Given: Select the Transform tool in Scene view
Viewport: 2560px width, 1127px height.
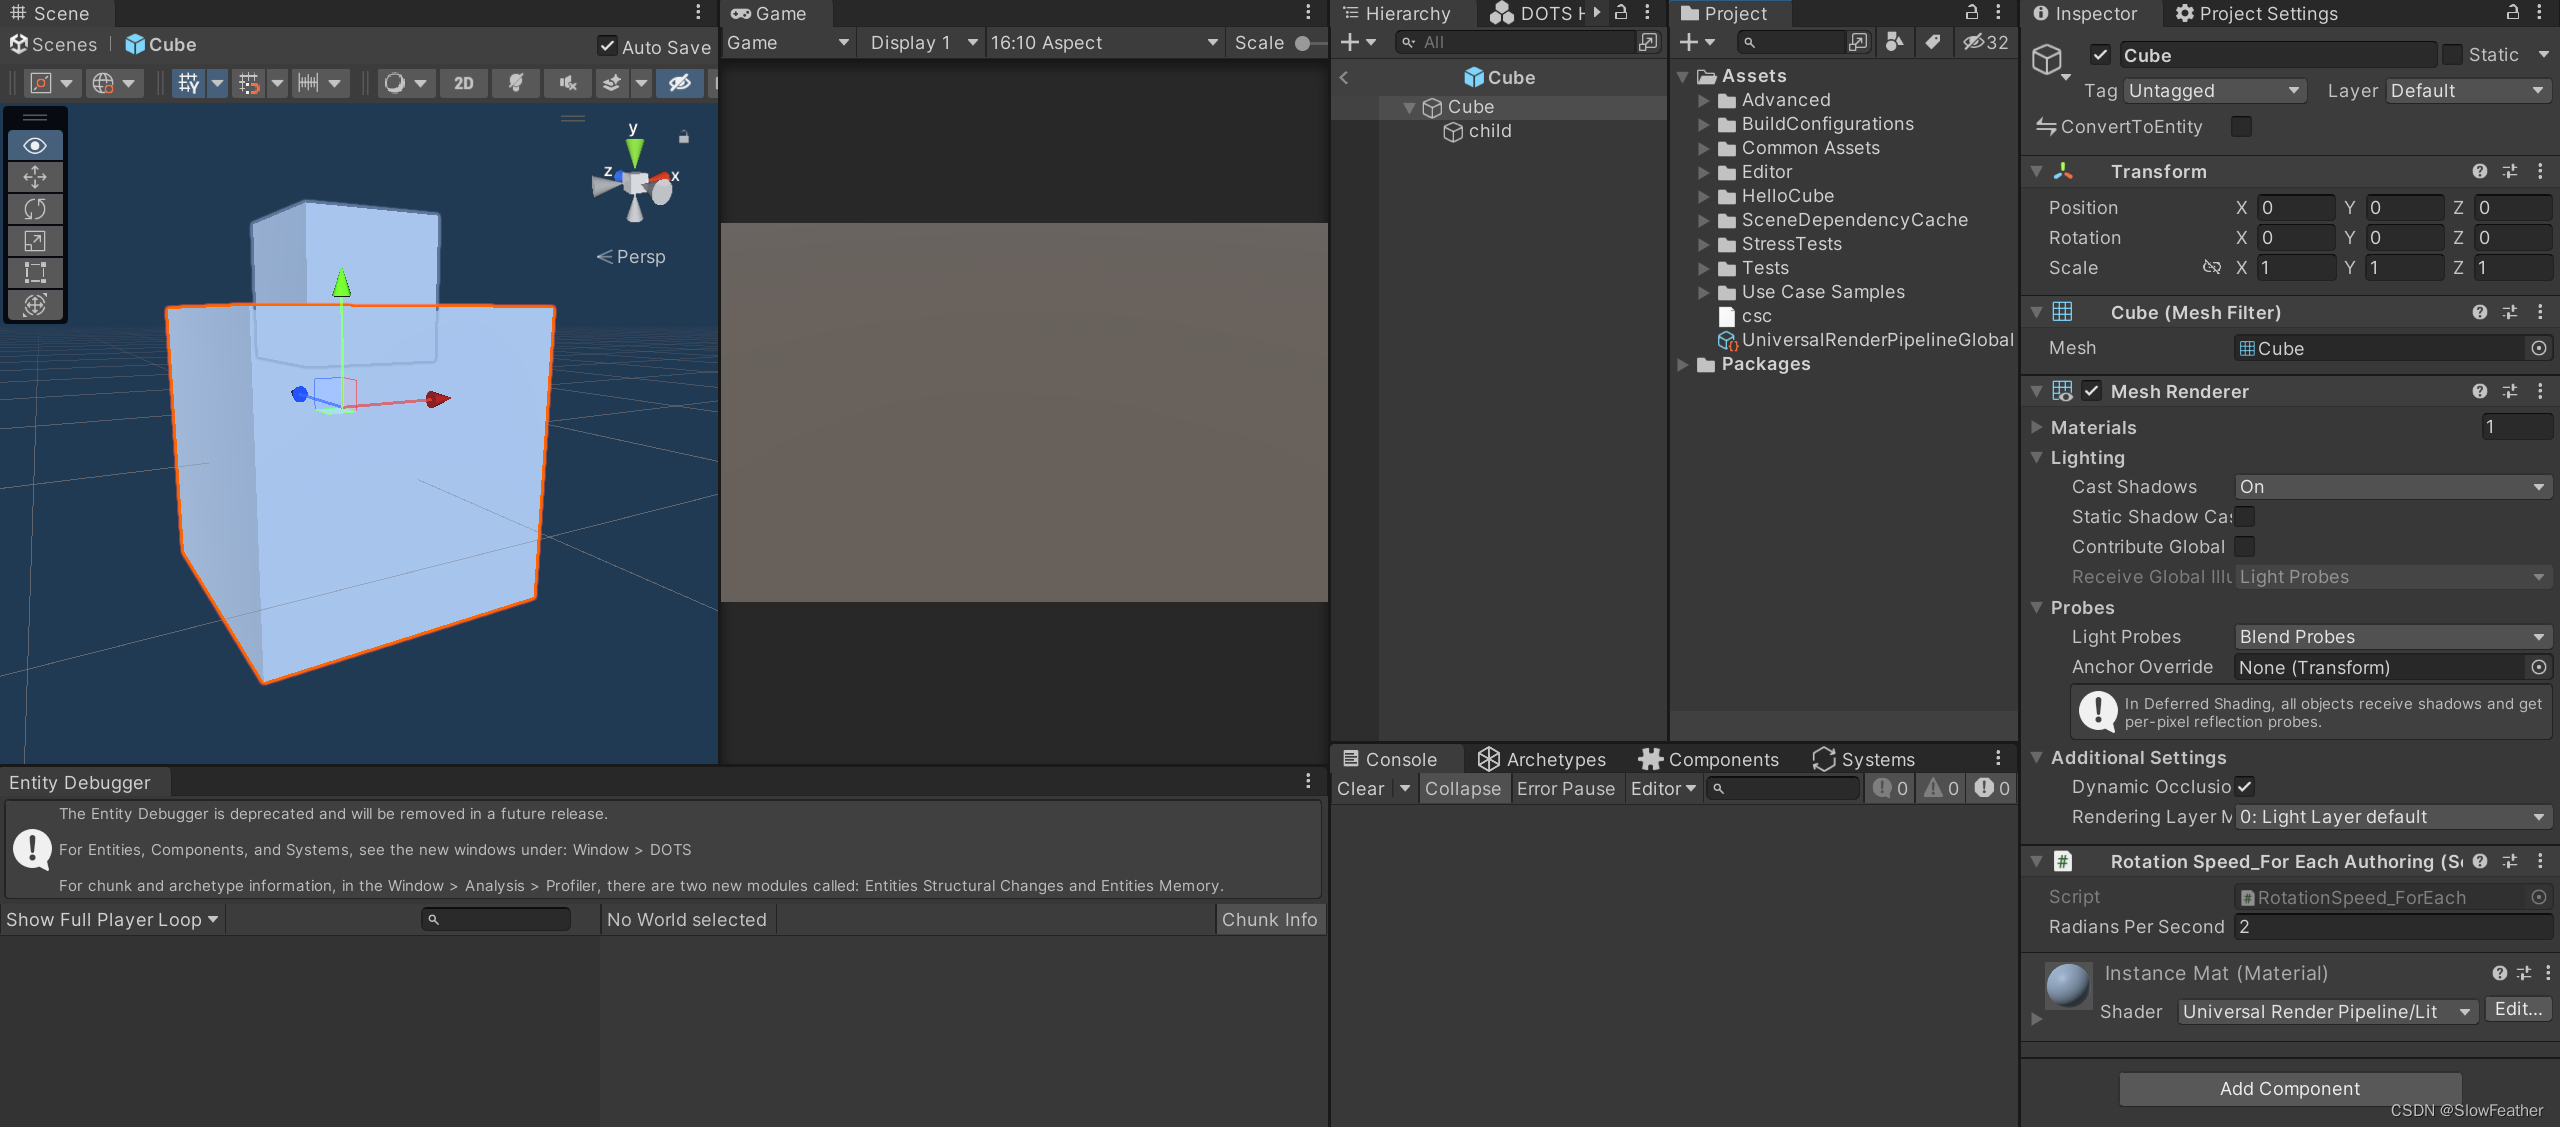Looking at the screenshot, I should tap(35, 304).
